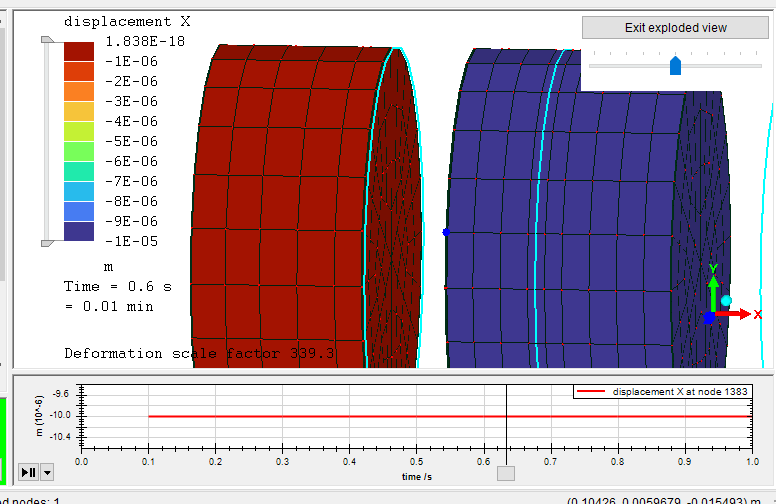Click the lower handle of legend range bar
Image resolution: width=776 pixels, height=504 pixels.
47,242
